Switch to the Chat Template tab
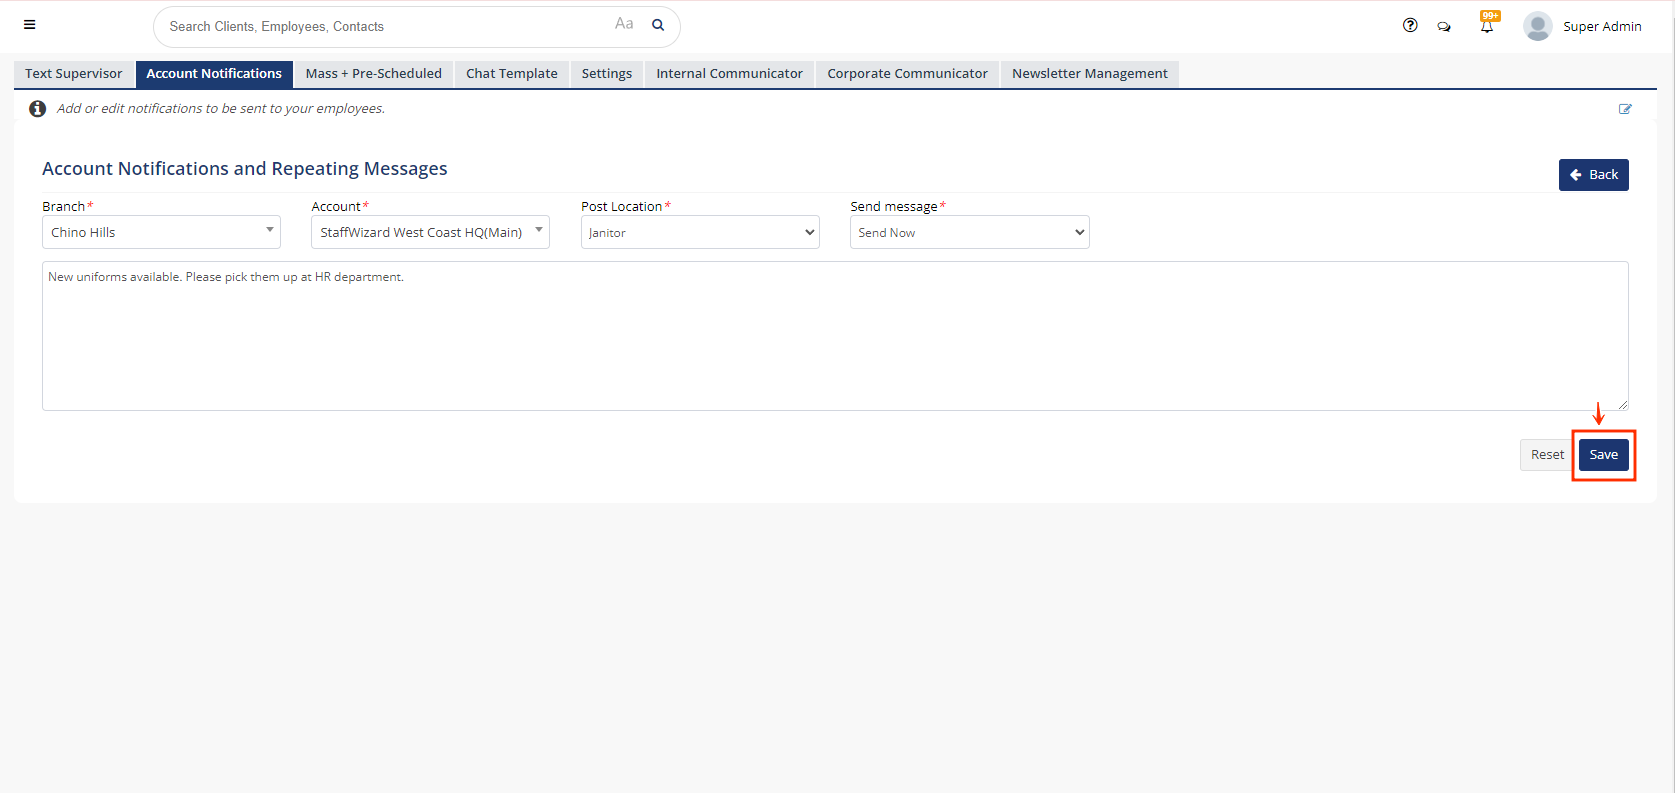This screenshot has height=793, width=1675. tap(511, 74)
